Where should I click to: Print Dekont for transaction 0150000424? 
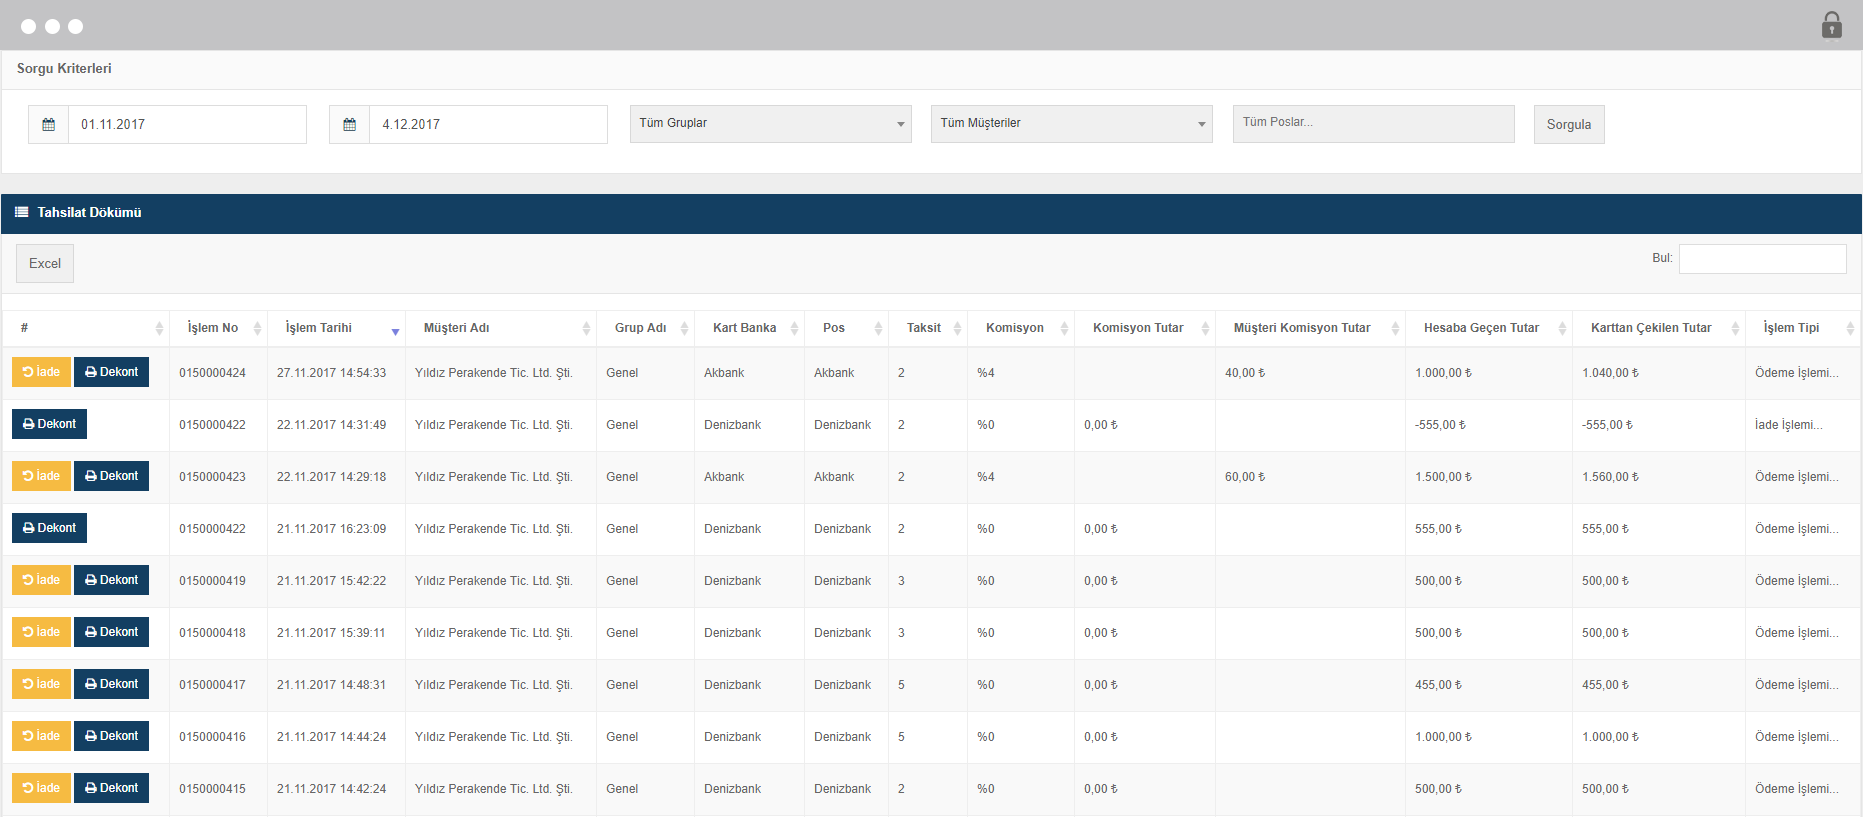pos(111,372)
